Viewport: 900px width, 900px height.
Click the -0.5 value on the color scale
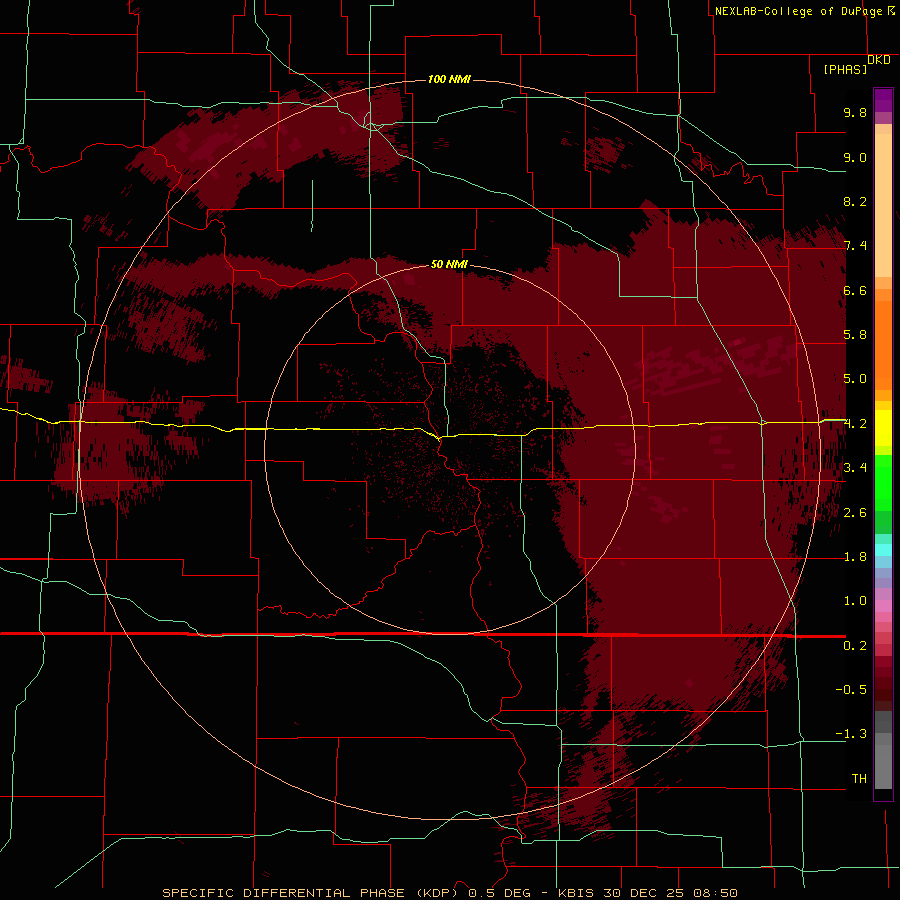pyautogui.click(x=851, y=690)
